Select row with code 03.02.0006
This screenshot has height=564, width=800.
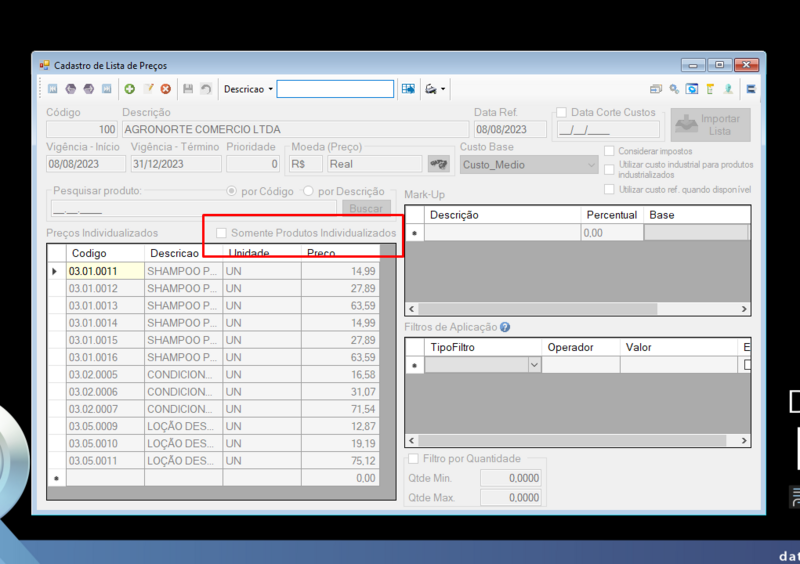pyautogui.click(x=214, y=392)
